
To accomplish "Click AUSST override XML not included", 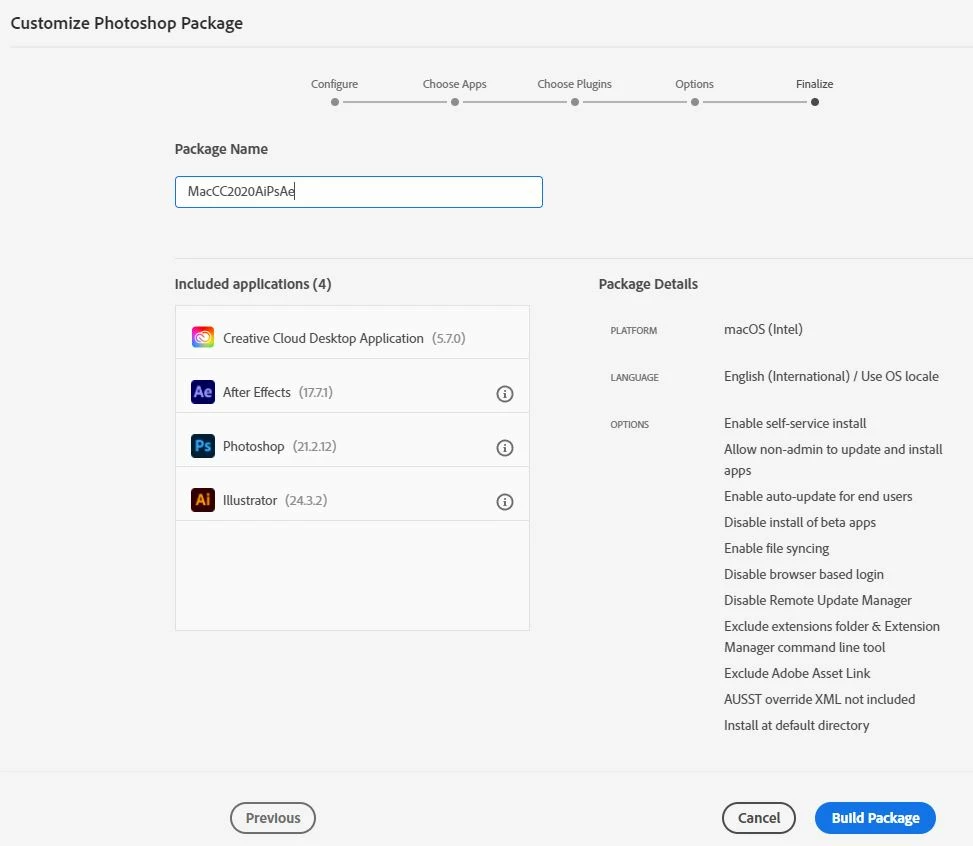I will pyautogui.click(x=819, y=700).
